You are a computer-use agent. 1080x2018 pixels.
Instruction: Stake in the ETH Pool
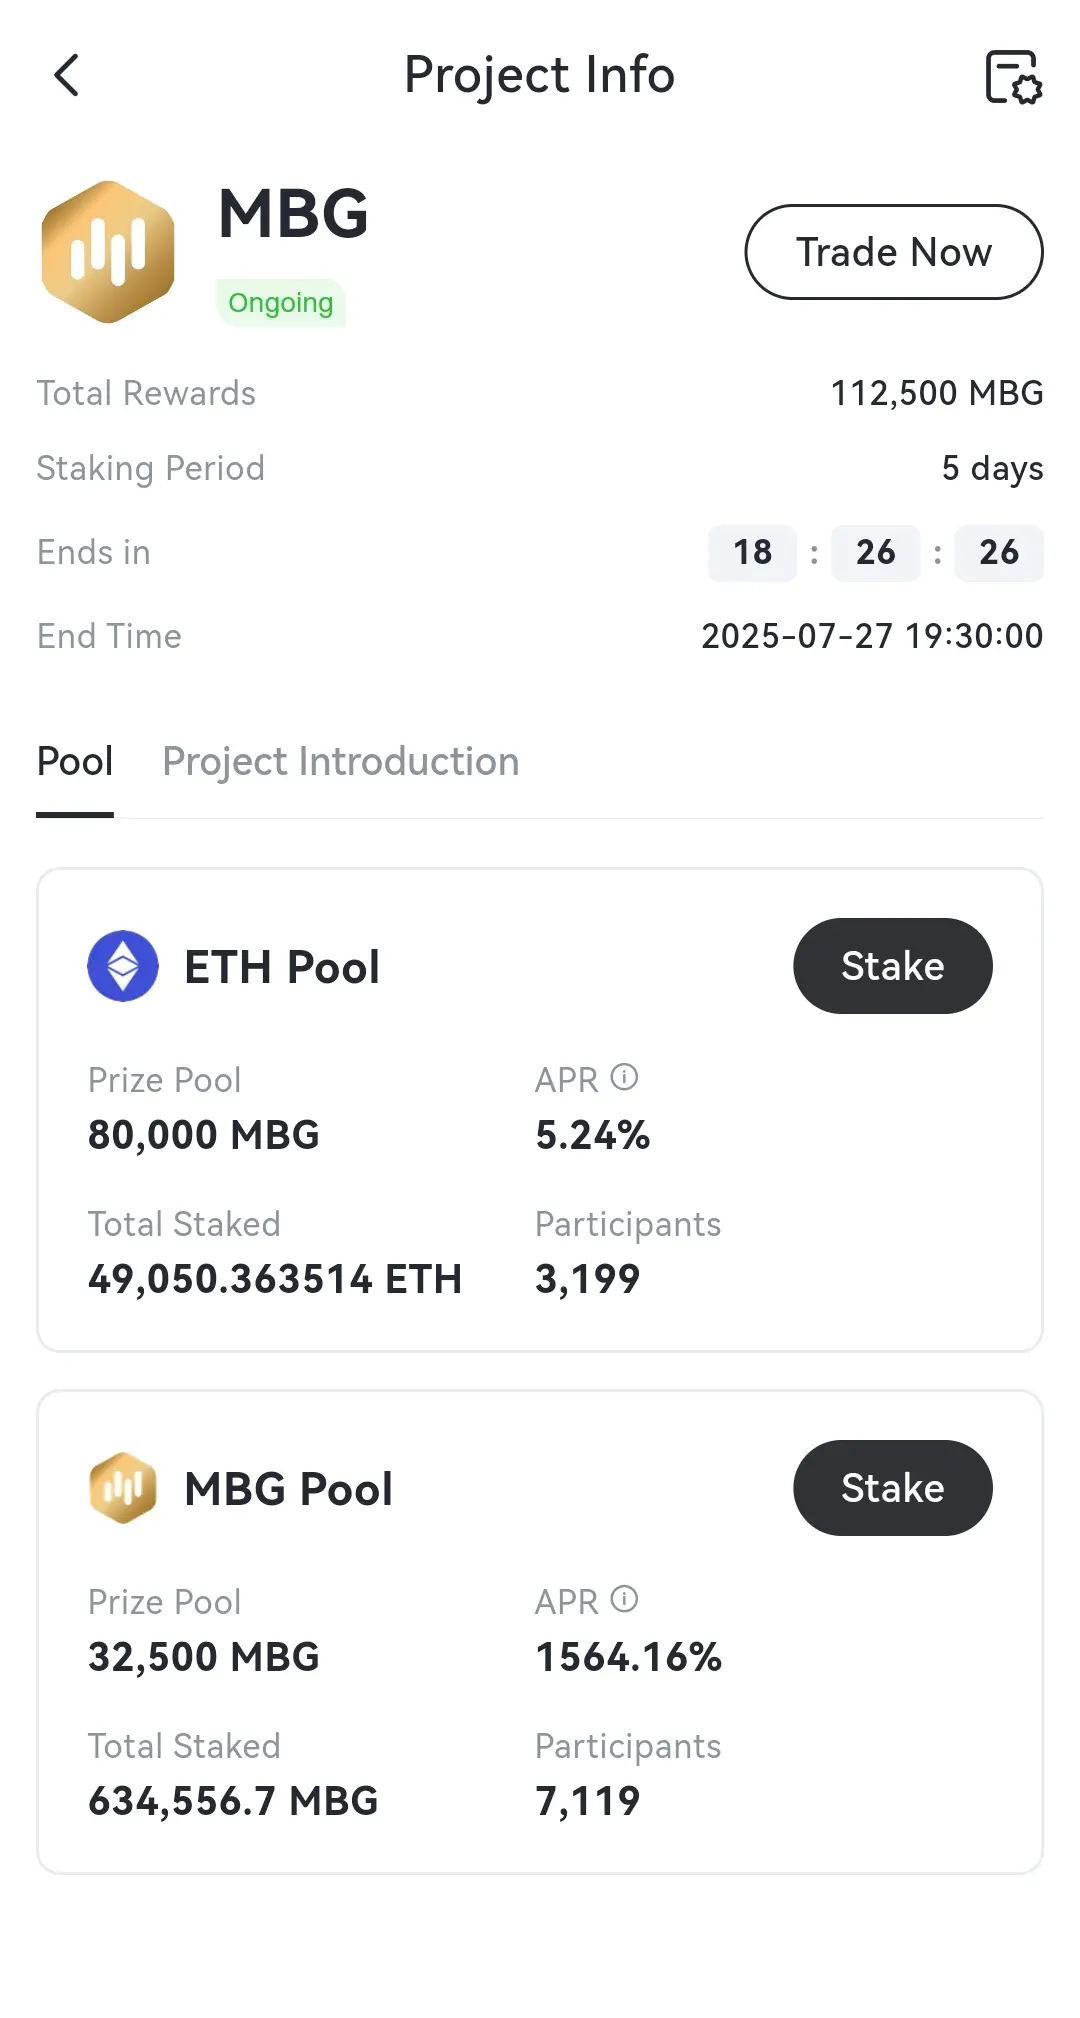[893, 966]
